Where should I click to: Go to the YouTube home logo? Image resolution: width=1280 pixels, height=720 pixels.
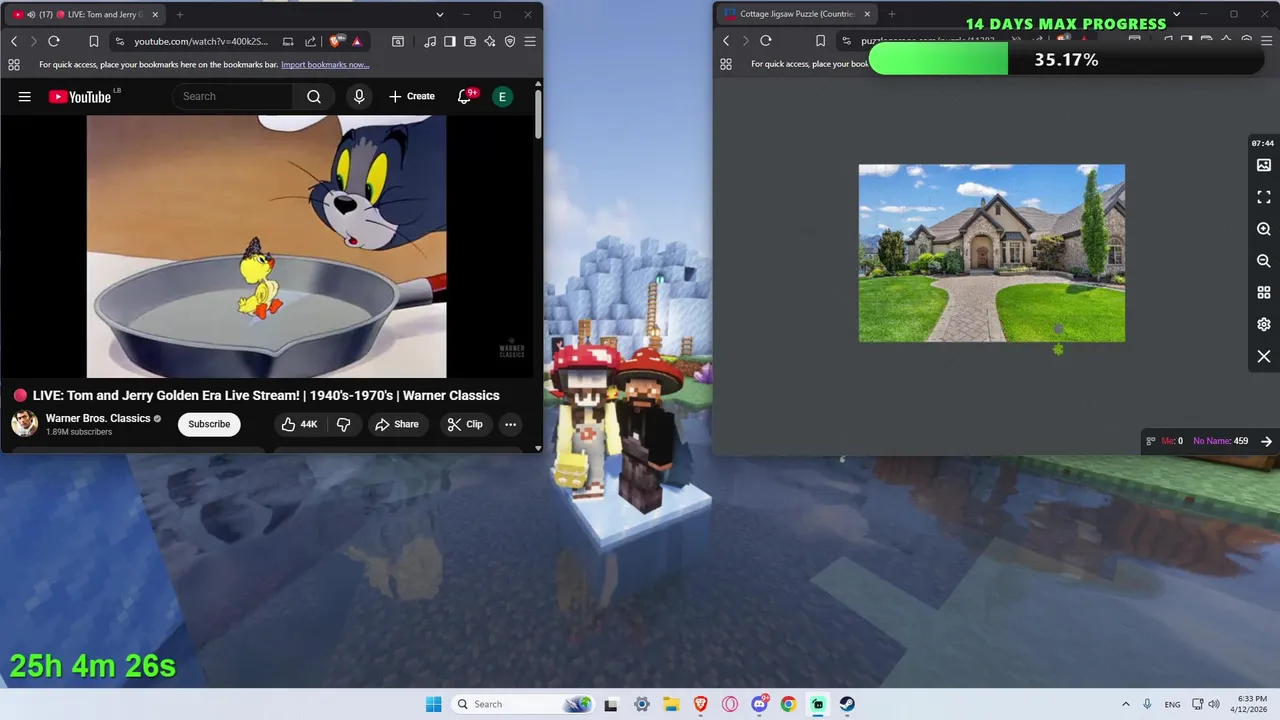(x=80, y=96)
